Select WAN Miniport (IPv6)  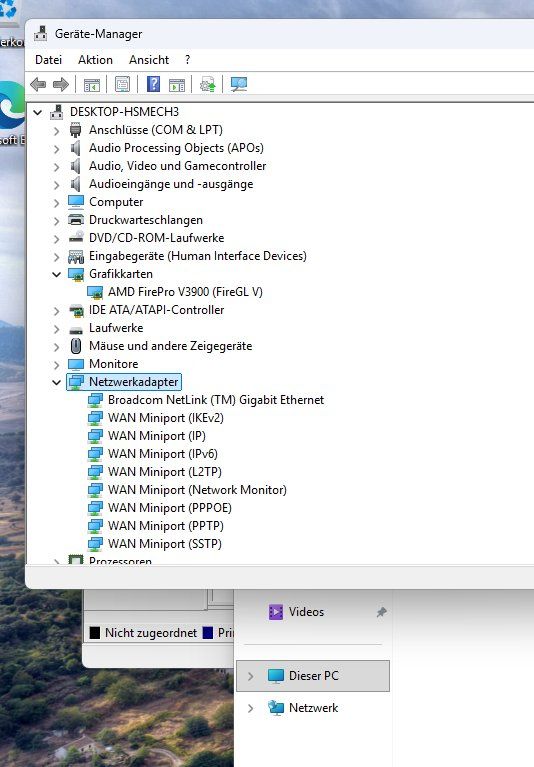(163, 454)
